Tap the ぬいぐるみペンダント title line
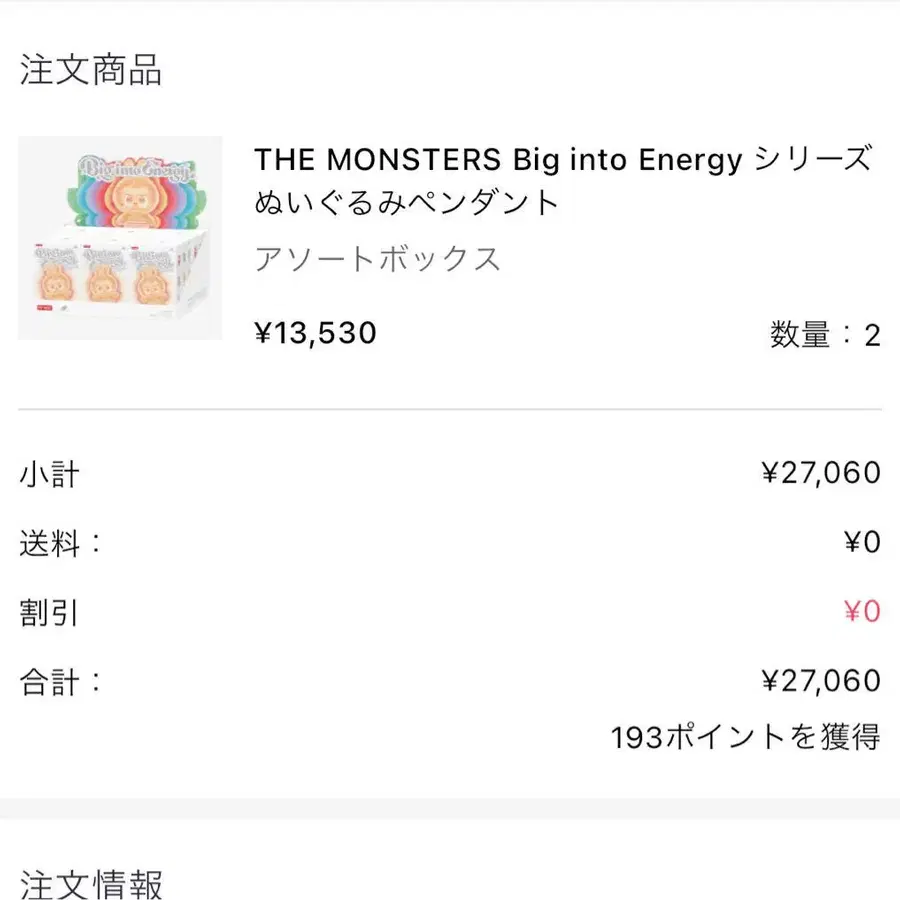 [406, 204]
